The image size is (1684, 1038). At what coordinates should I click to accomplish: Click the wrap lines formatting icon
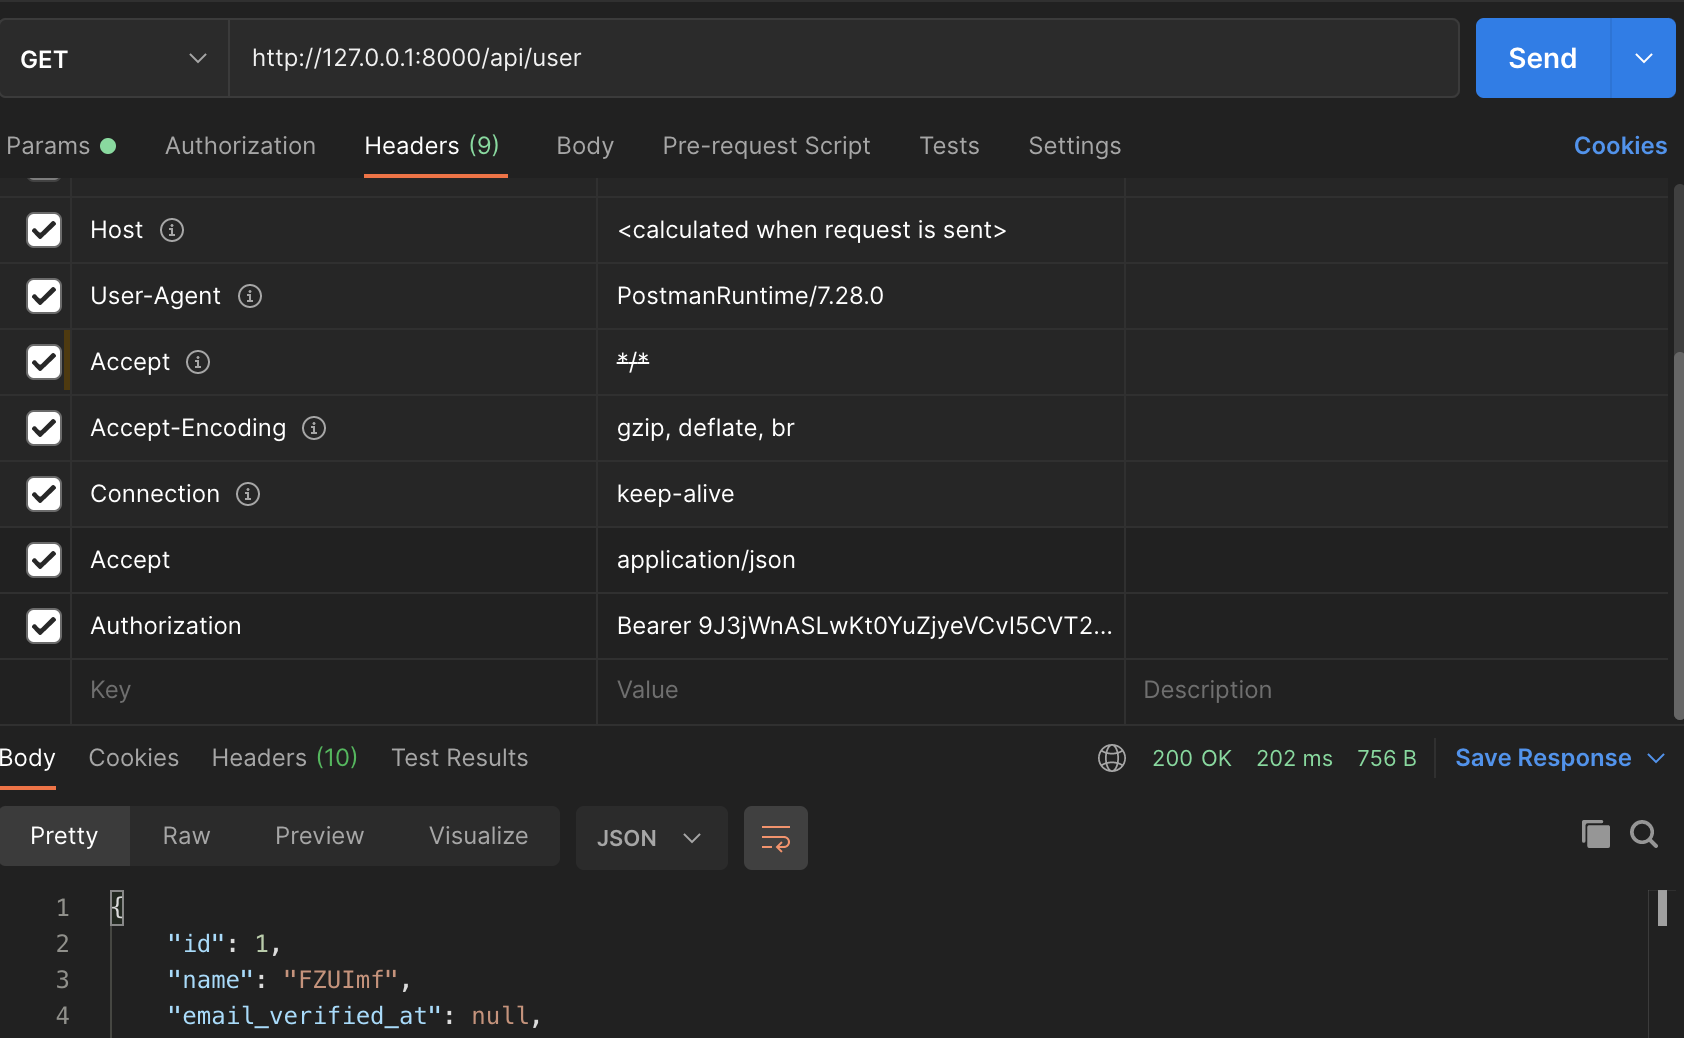click(x=775, y=837)
